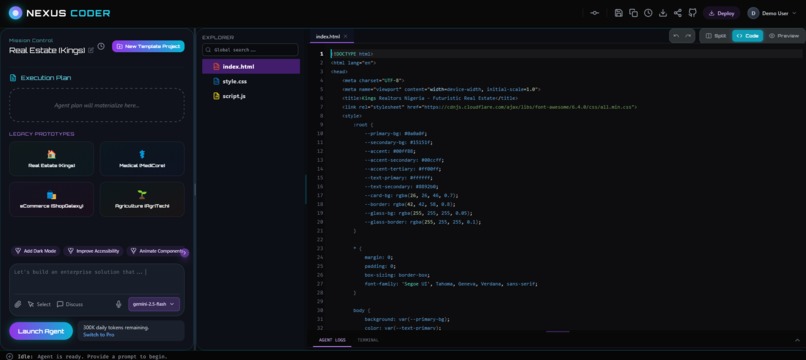Choose Improve Accessibility suggestion chip
This screenshot has width=806, height=360.
[93, 251]
